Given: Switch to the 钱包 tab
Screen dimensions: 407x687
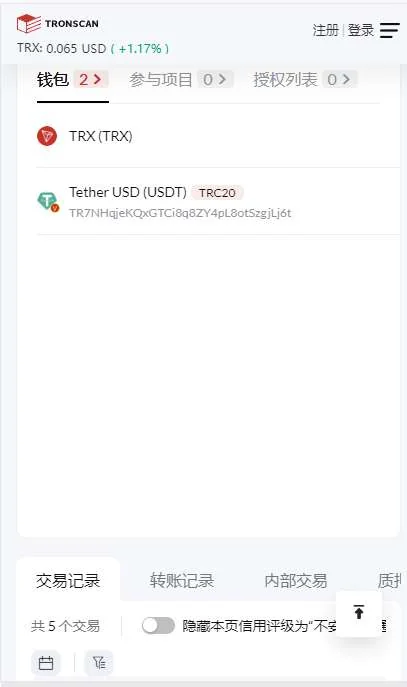Looking at the screenshot, I should [53, 80].
